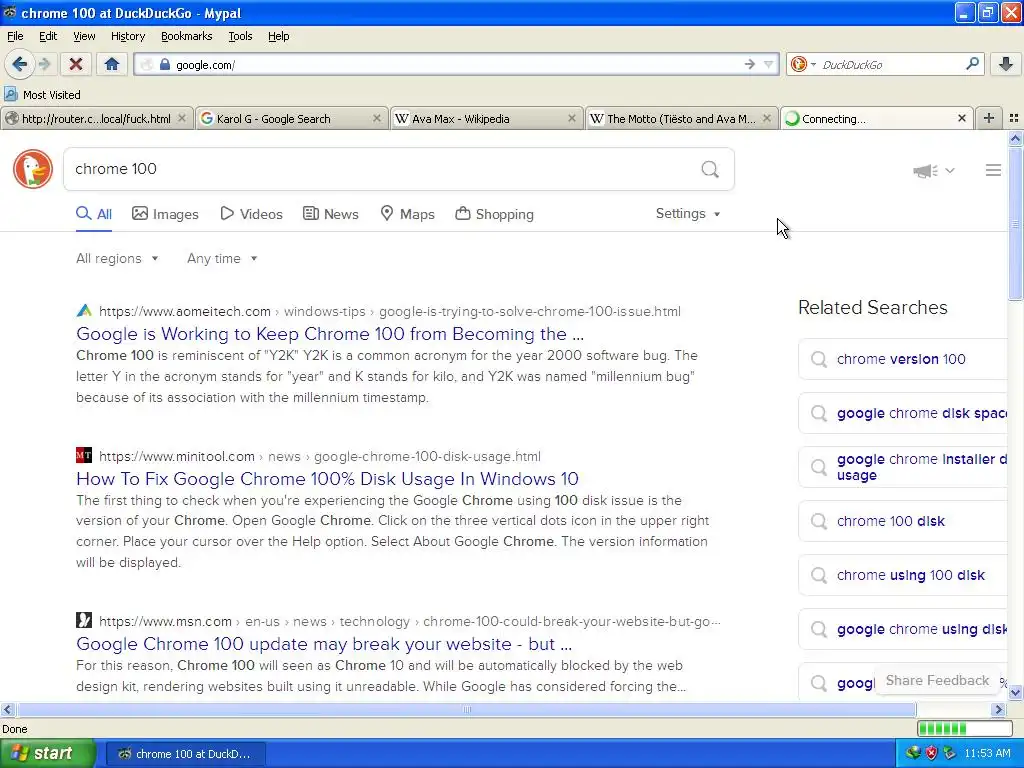Open the DuckDuckGo hamburger menu
Screen dimensions: 1024x768
point(993,170)
